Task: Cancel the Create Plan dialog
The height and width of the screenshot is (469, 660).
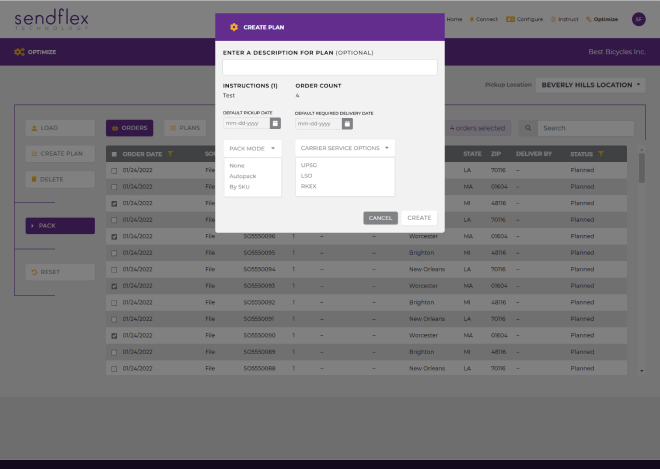Action: (x=380, y=217)
